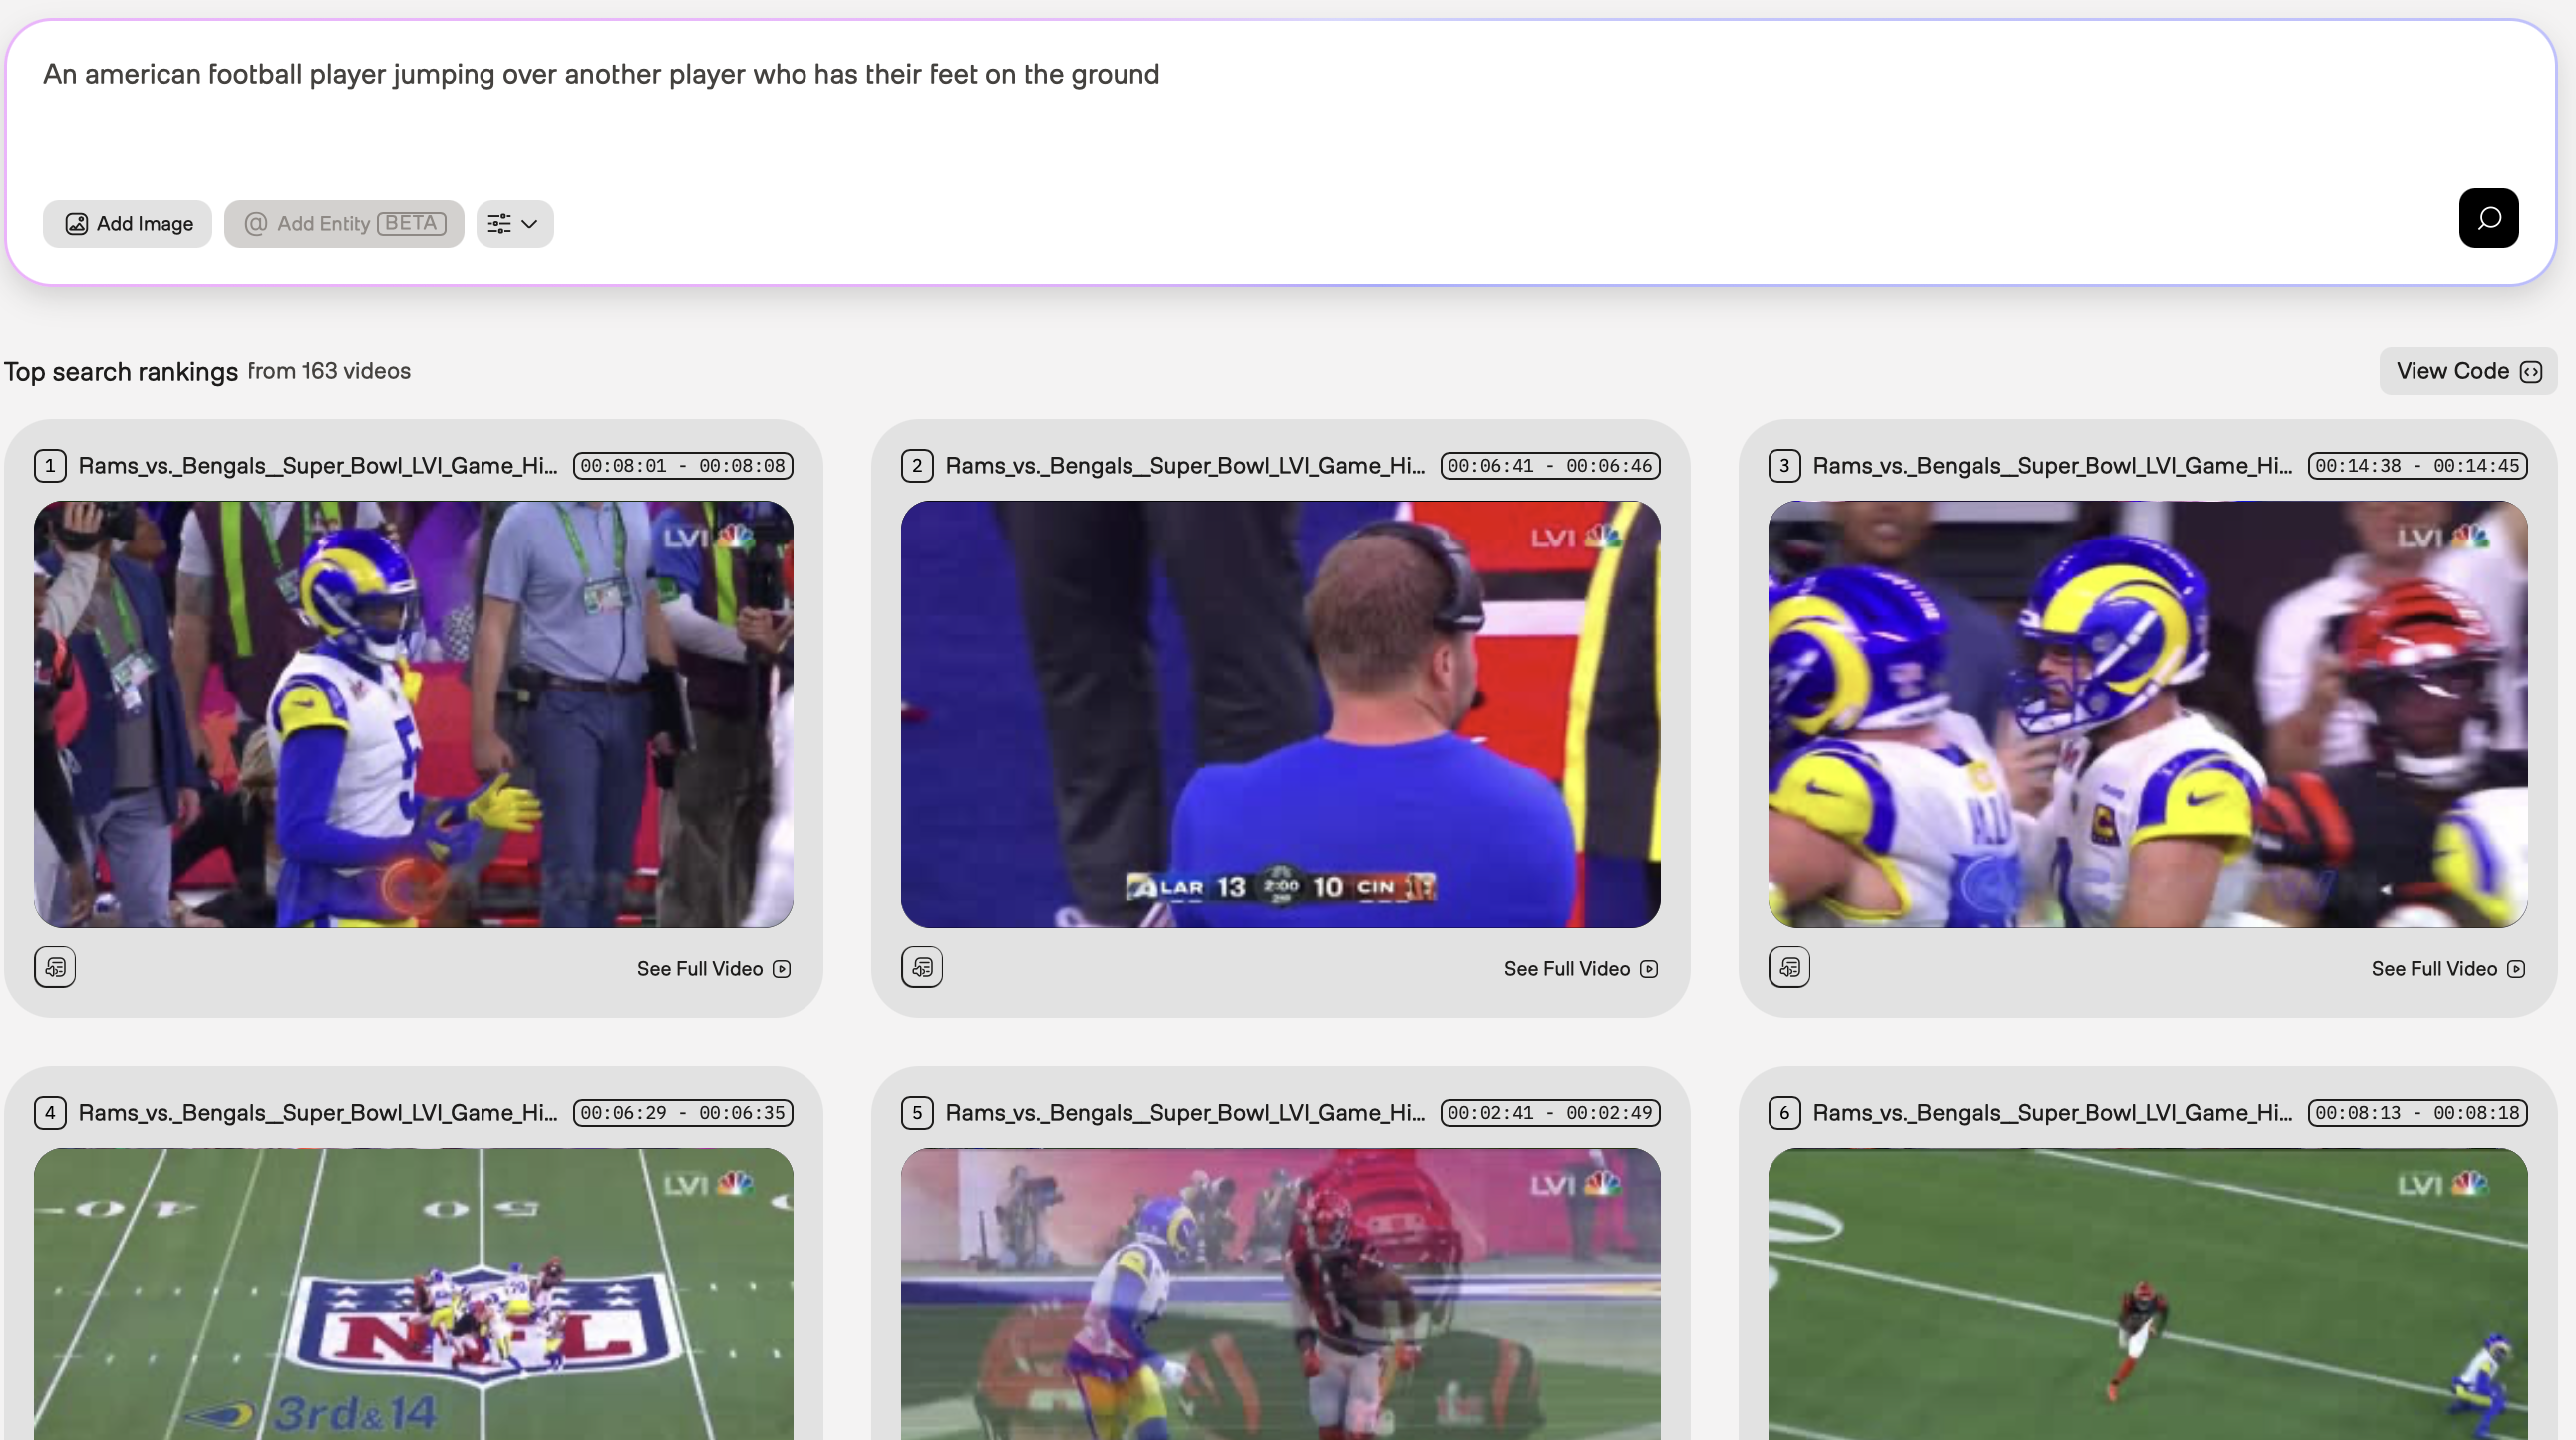Open thumbnail showing LAR 13 CIN 10 score
This screenshot has height=1440, width=2576.
point(1280,714)
